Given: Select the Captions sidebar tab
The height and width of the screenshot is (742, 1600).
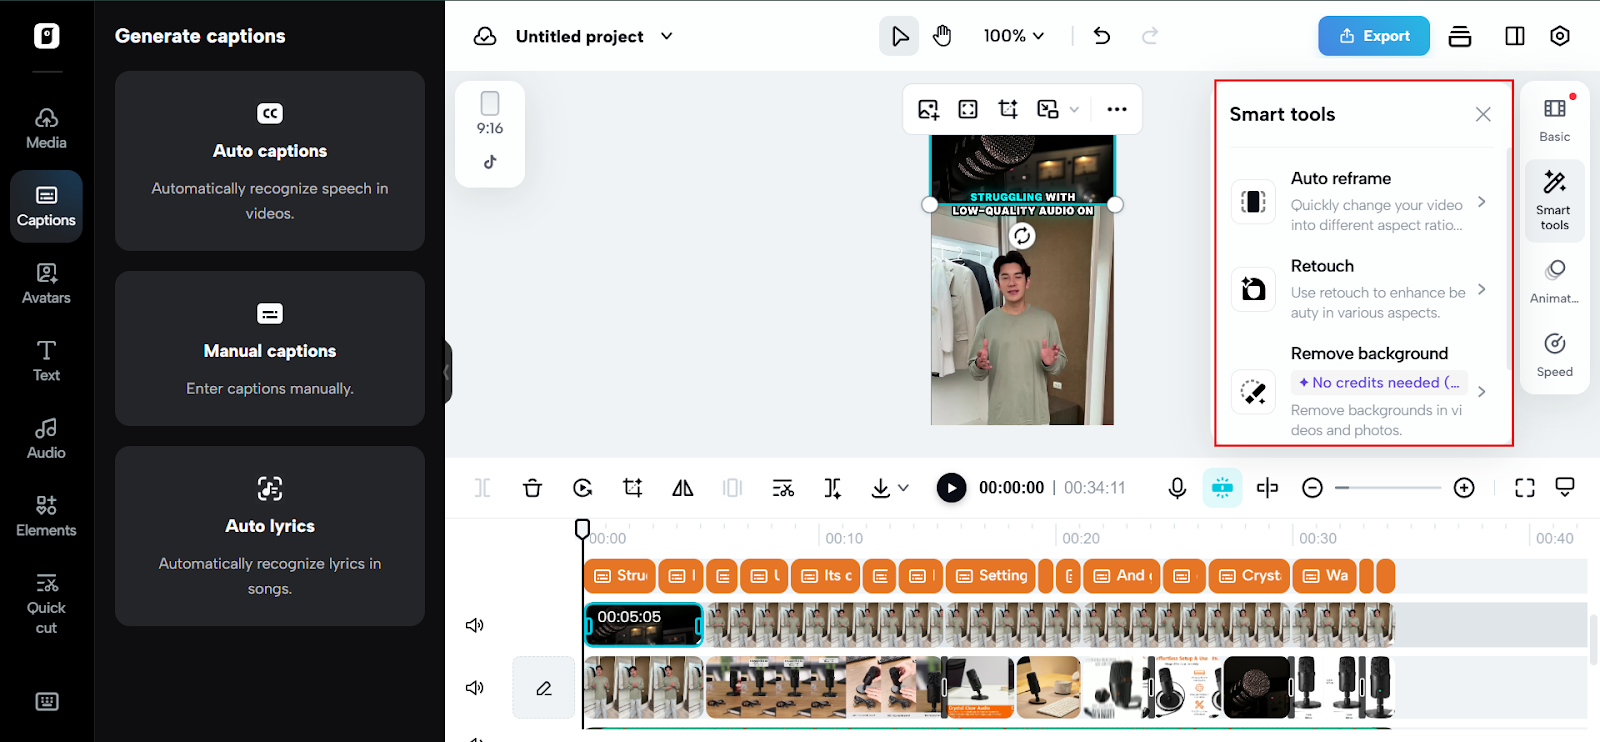Looking at the screenshot, I should pyautogui.click(x=46, y=206).
